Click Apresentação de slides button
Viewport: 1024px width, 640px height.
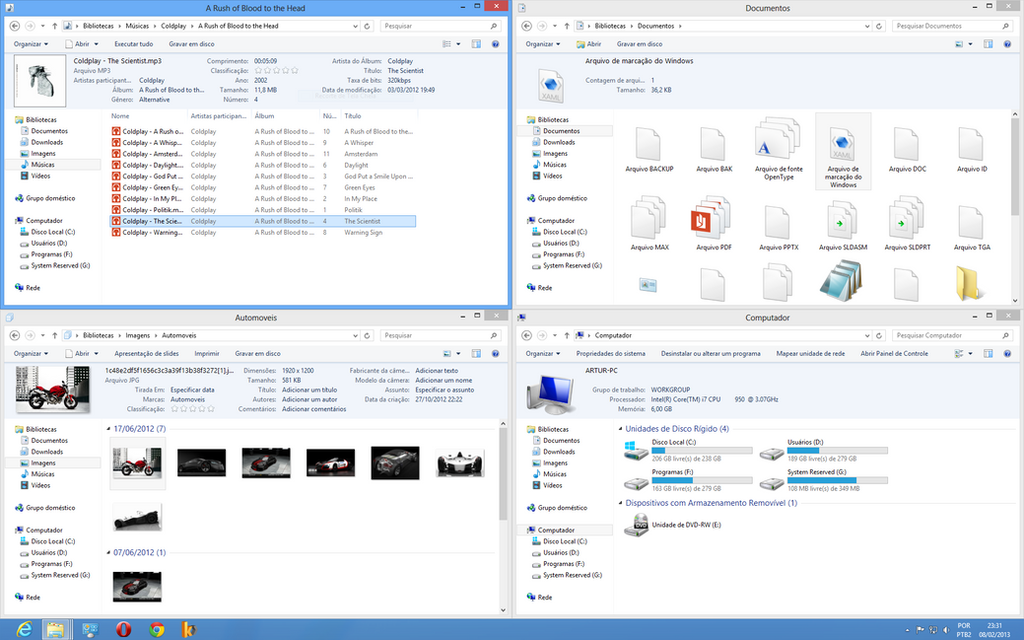coord(146,353)
